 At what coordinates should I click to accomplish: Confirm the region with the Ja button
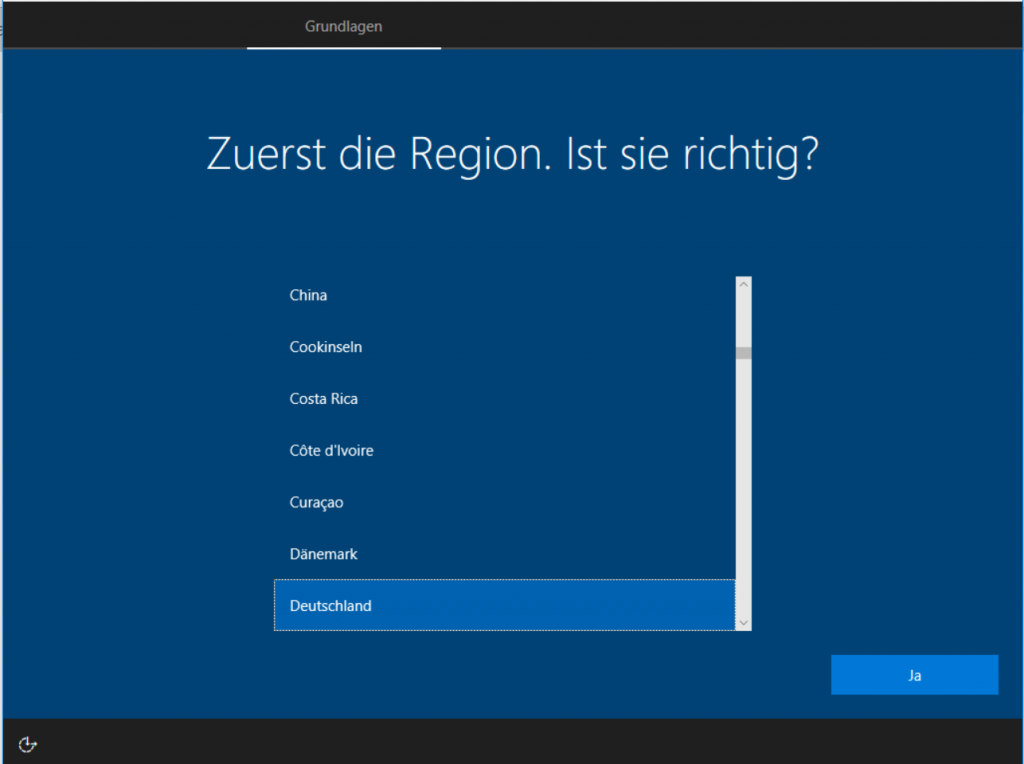[914, 675]
